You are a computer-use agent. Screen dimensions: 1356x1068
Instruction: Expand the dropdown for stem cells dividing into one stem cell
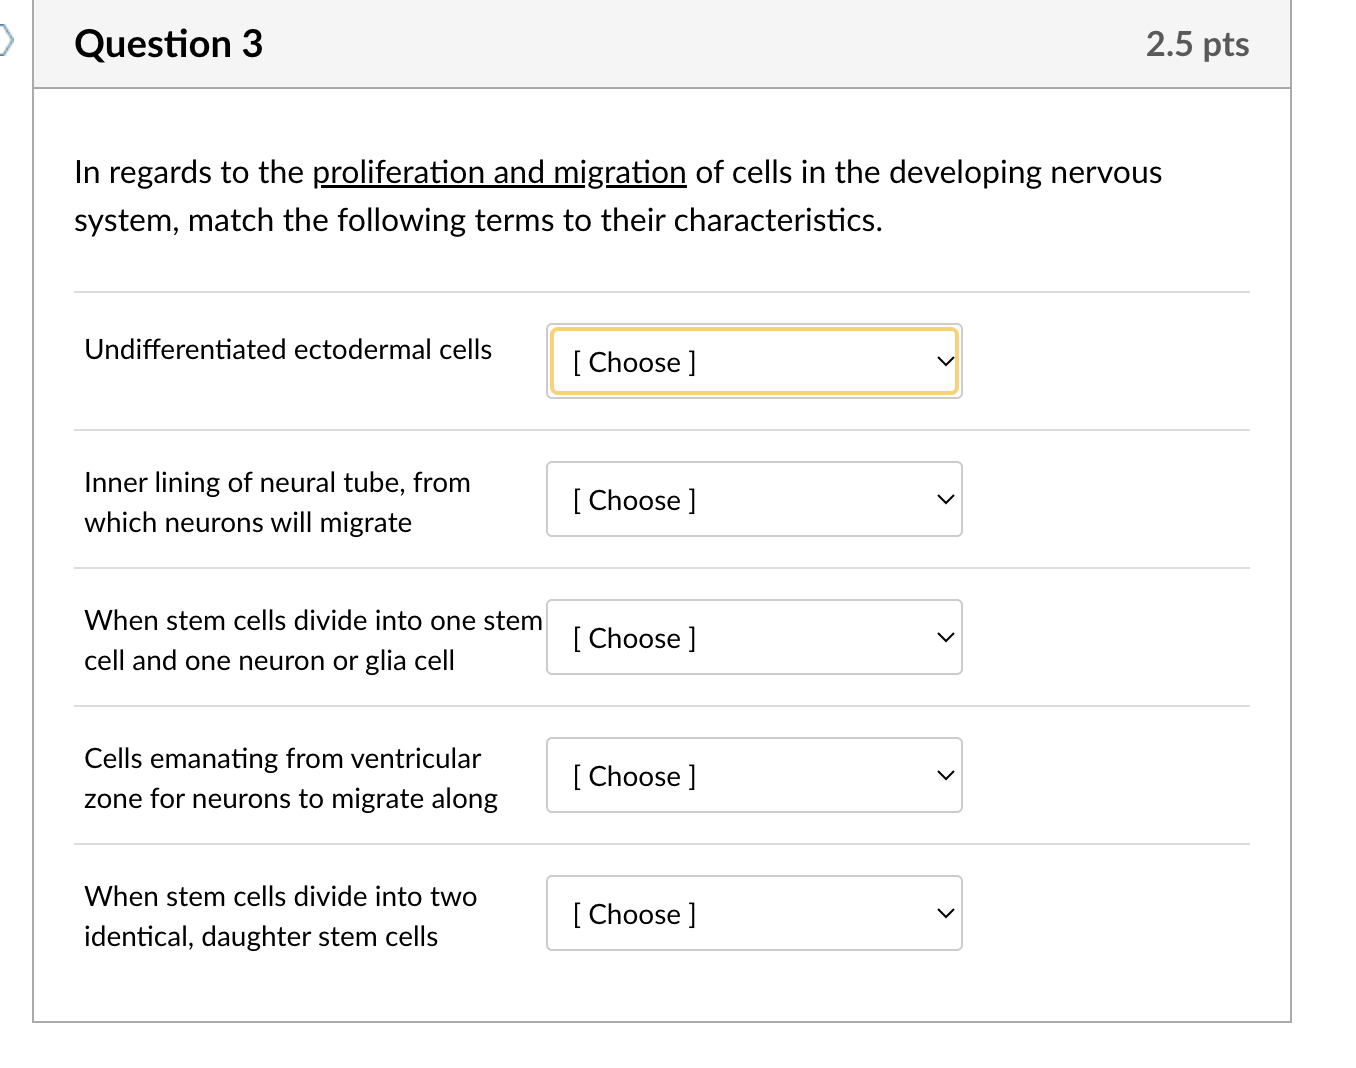click(x=753, y=637)
